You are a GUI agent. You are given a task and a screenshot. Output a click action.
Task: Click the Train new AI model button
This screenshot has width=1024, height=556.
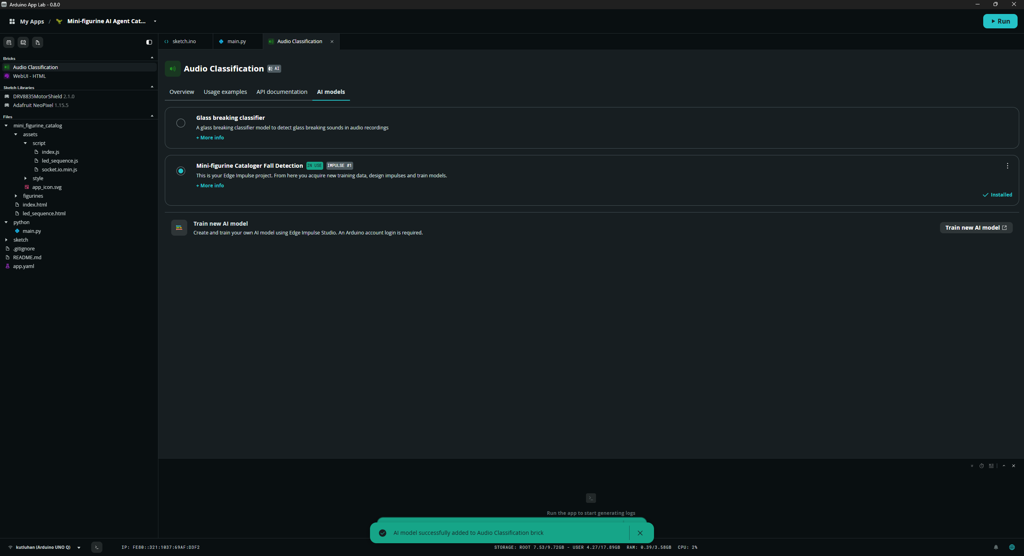tap(976, 227)
